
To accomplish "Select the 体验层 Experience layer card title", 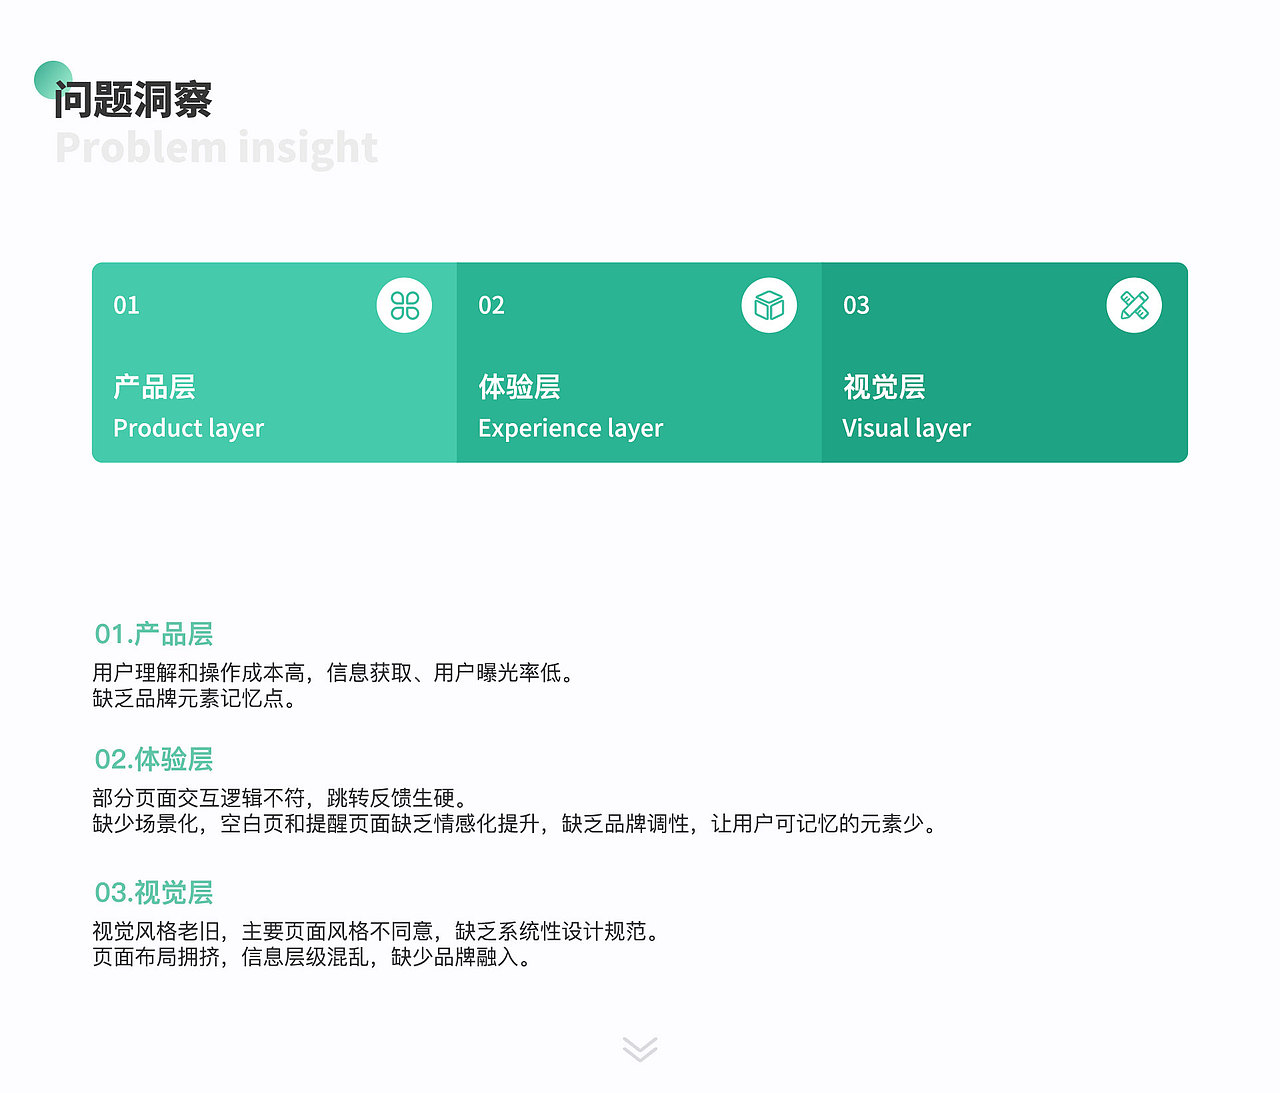I will 519,387.
